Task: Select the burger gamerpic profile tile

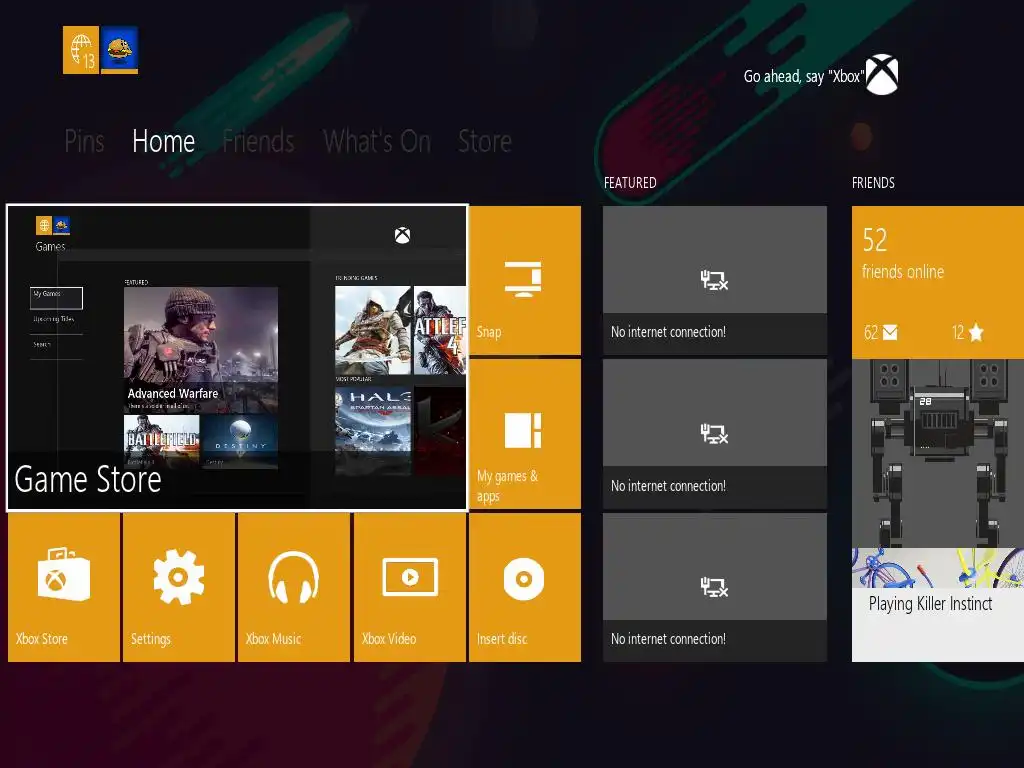Action: (x=120, y=50)
